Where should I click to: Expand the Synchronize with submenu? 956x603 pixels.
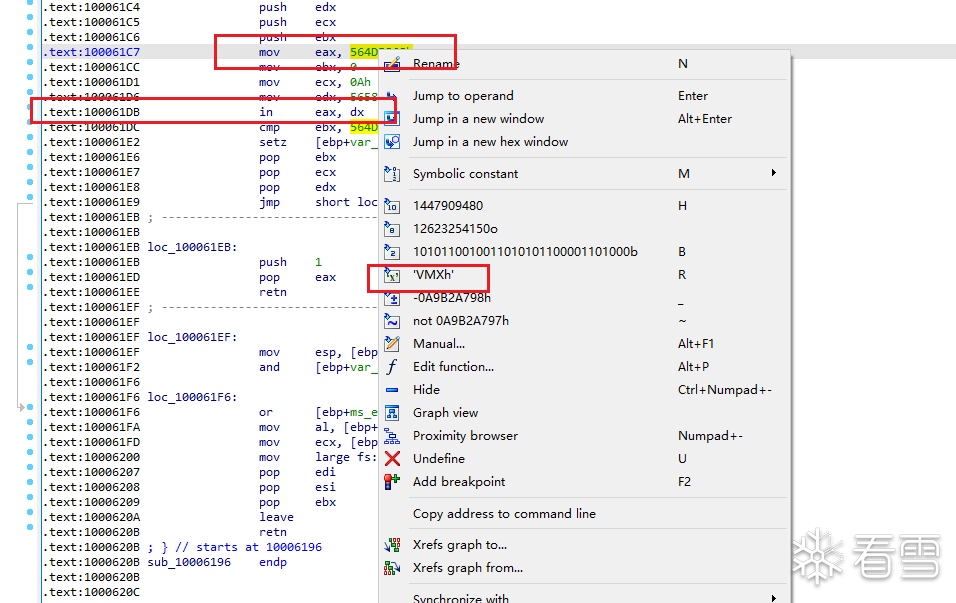(x=773, y=598)
